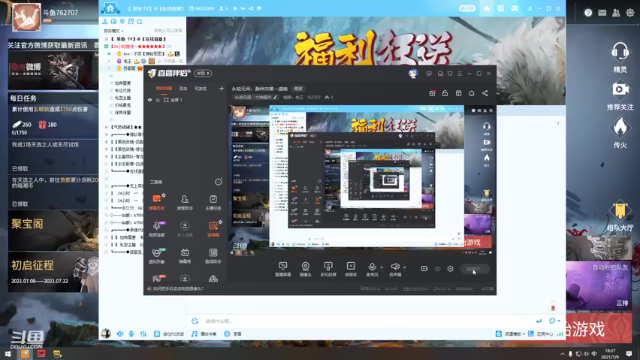Select the second scene tab
Image resolution: width=640 pixels, height=360 pixels.
[x=183, y=89]
